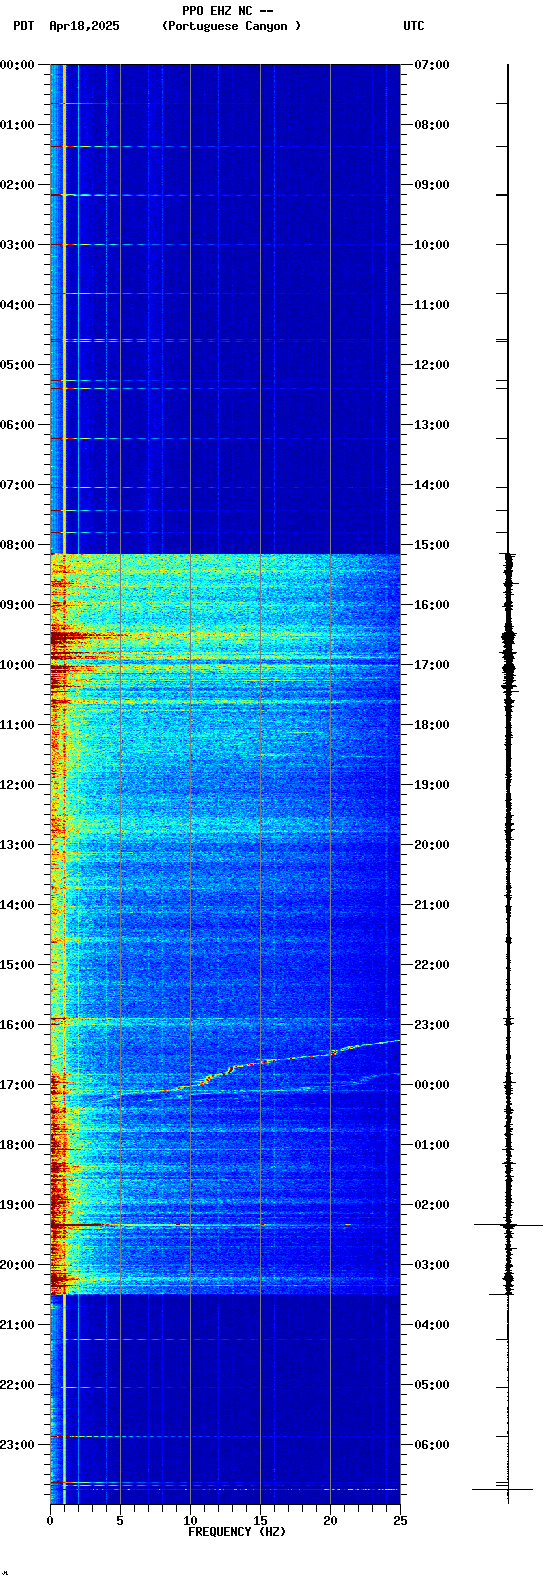Image resolution: width=552 pixels, height=1584 pixels.
Task: Click the PDT time label '16:00'
Action: 17,1025
